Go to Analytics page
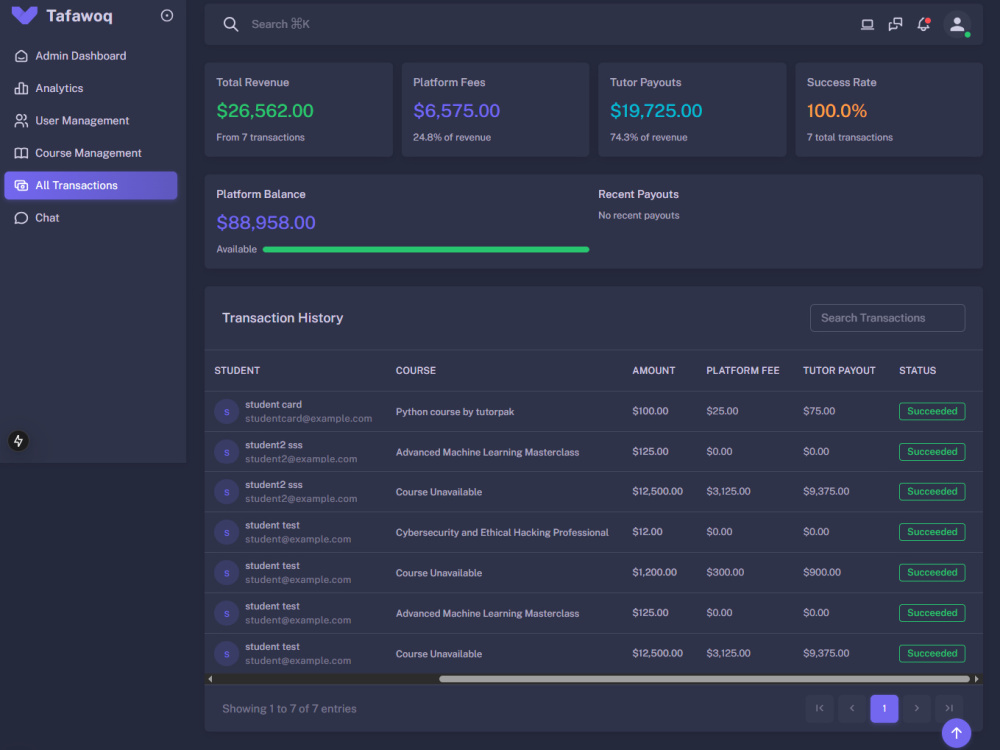Image resolution: width=1000 pixels, height=750 pixels. pyautogui.click(x=91, y=88)
